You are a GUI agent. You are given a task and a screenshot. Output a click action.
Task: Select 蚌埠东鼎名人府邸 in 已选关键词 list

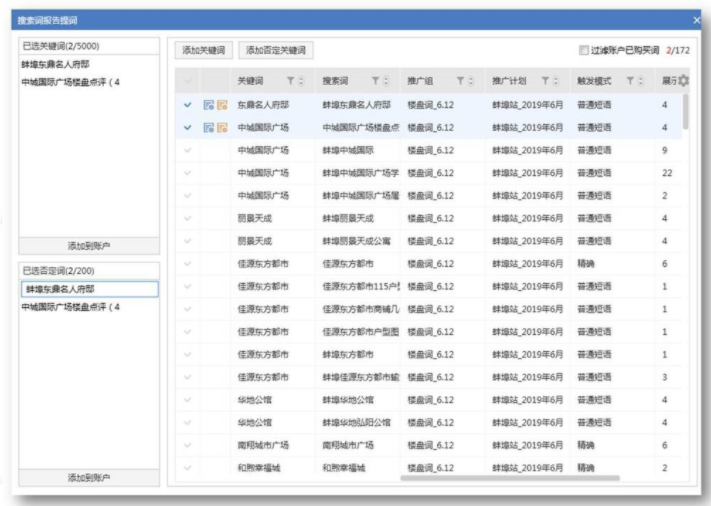tap(55, 64)
